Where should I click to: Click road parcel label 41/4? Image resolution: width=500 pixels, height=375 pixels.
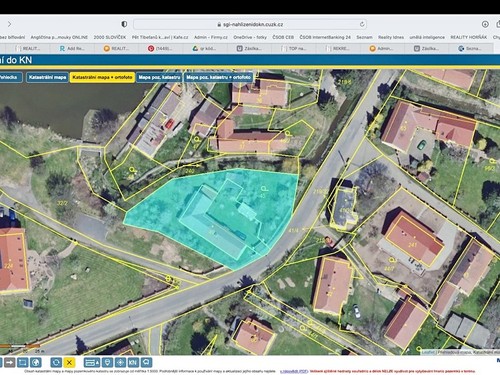click(294, 230)
